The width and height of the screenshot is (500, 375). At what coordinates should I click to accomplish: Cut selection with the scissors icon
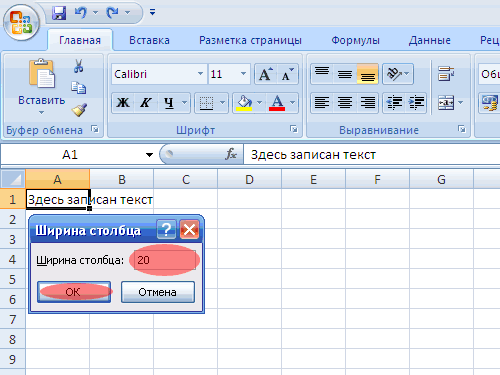click(x=79, y=66)
